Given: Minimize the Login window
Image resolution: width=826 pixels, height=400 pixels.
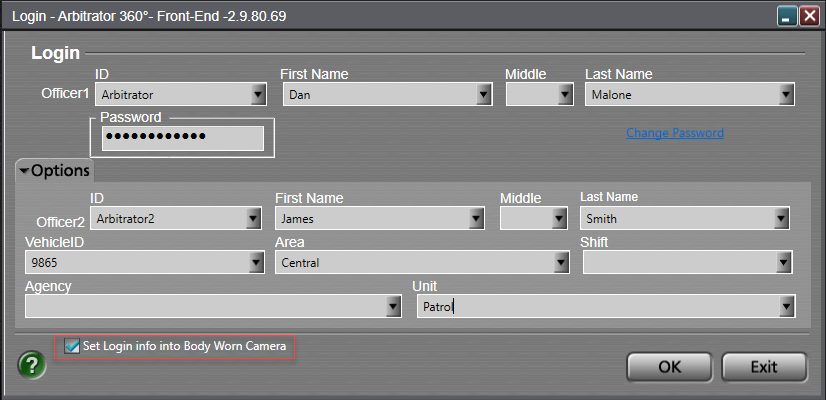Looking at the screenshot, I should coord(788,17).
